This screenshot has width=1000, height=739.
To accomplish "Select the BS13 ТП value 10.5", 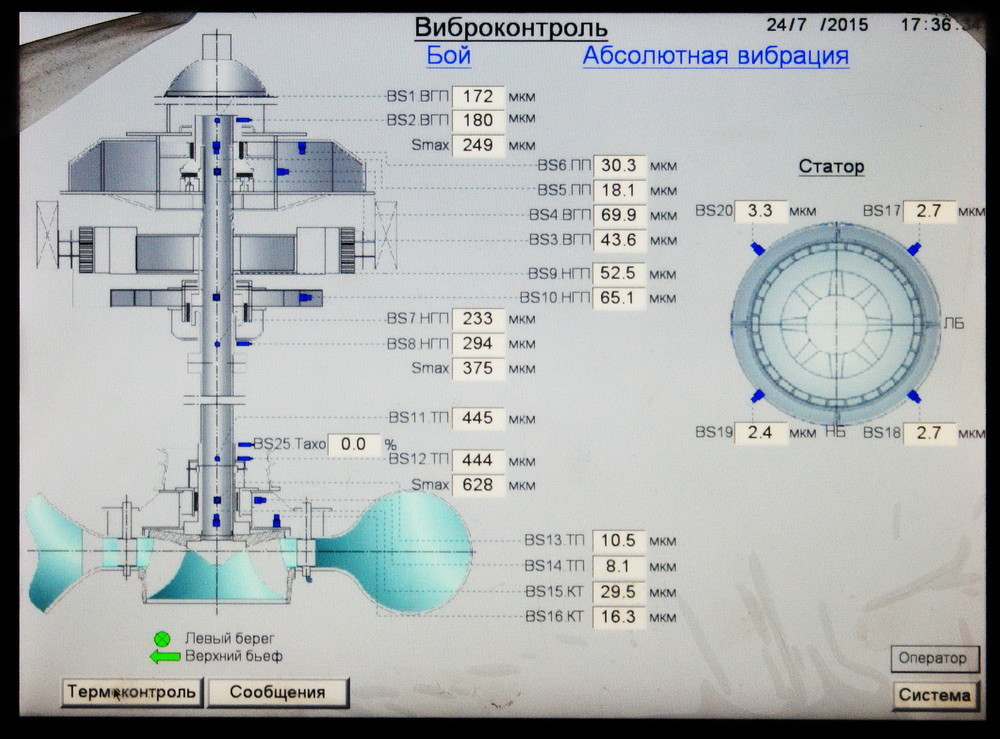I will click(619, 541).
